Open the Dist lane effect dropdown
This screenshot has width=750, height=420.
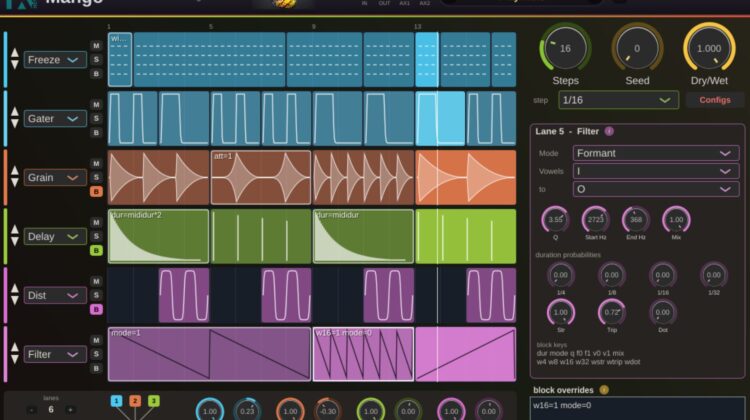point(55,295)
